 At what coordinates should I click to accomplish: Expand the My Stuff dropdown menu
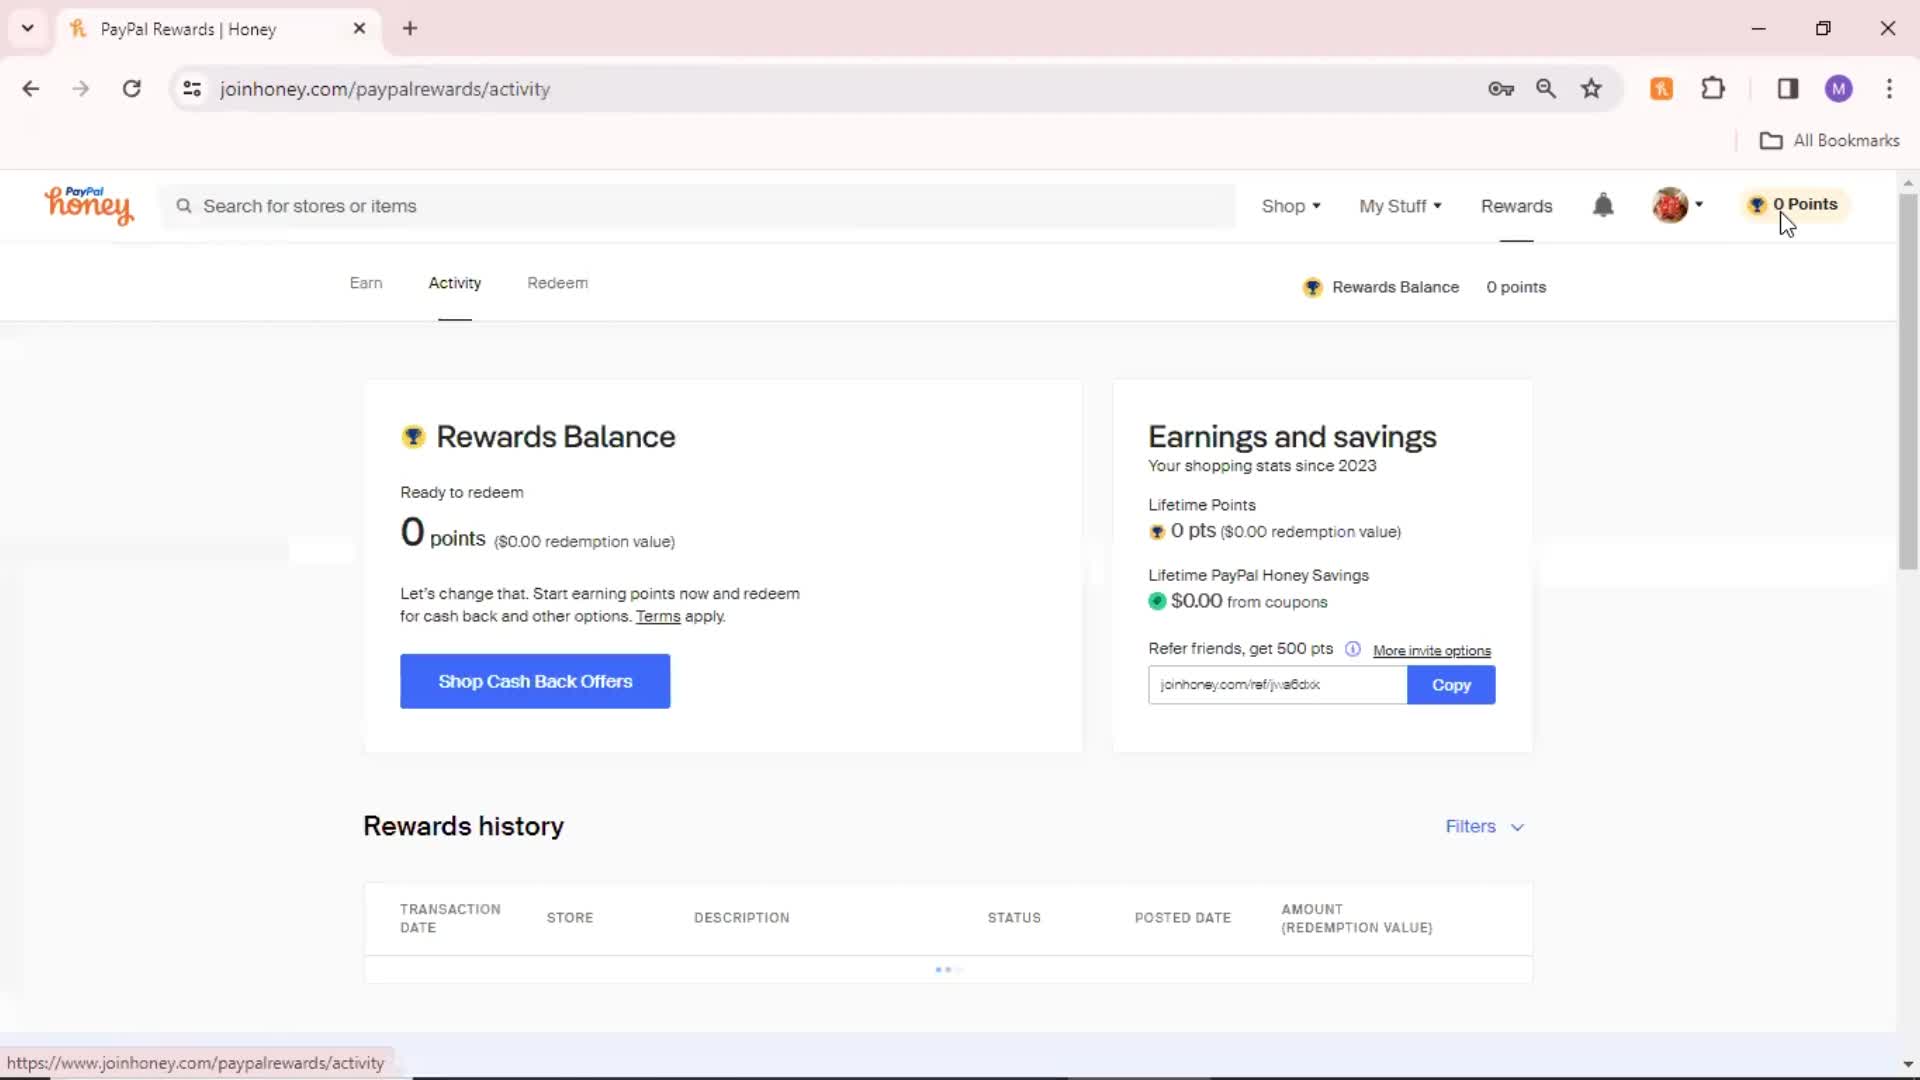point(1400,206)
